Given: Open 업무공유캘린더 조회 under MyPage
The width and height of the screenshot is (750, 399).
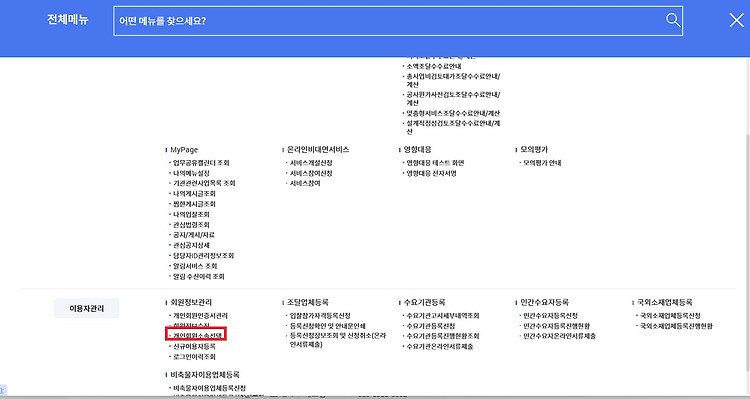Looking at the screenshot, I should 201,163.
